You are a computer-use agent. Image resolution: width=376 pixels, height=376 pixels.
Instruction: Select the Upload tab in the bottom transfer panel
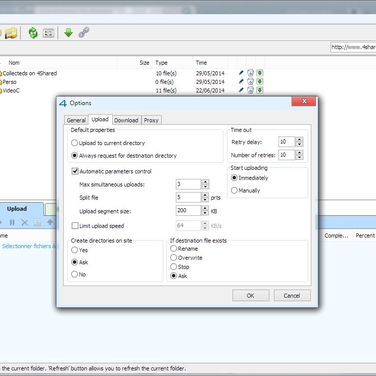(x=17, y=209)
